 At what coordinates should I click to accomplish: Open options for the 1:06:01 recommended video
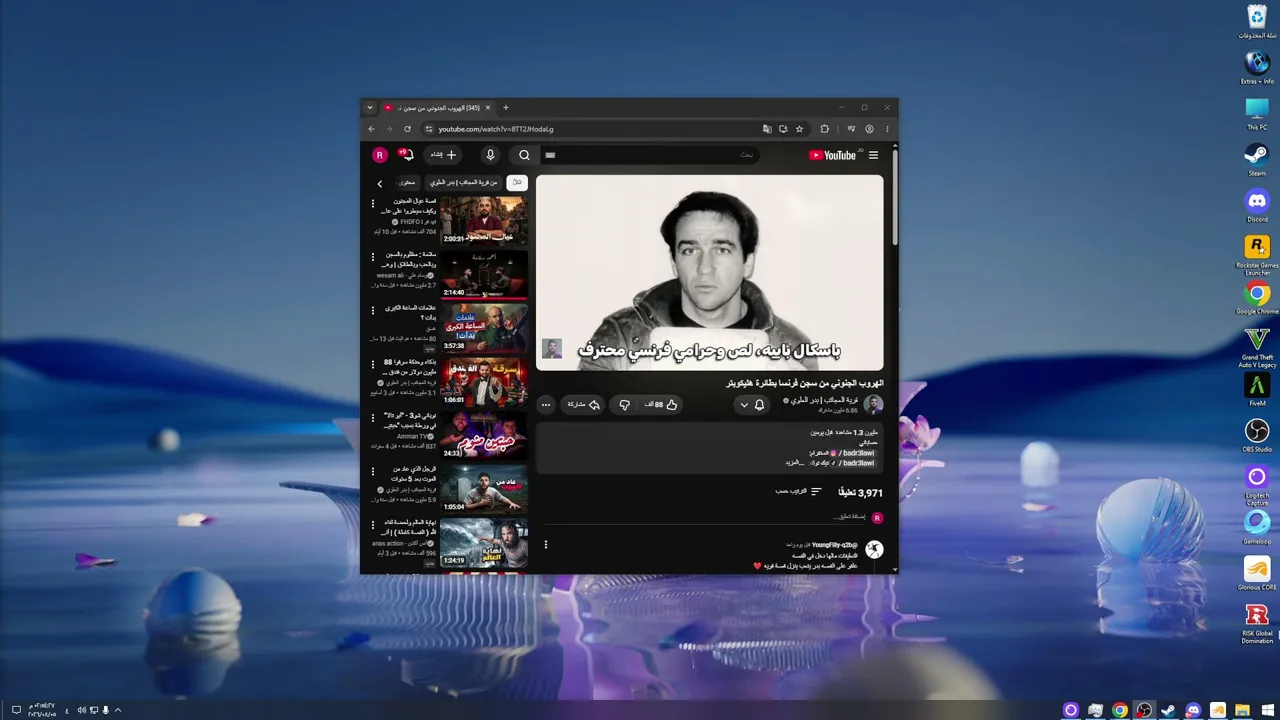point(372,365)
